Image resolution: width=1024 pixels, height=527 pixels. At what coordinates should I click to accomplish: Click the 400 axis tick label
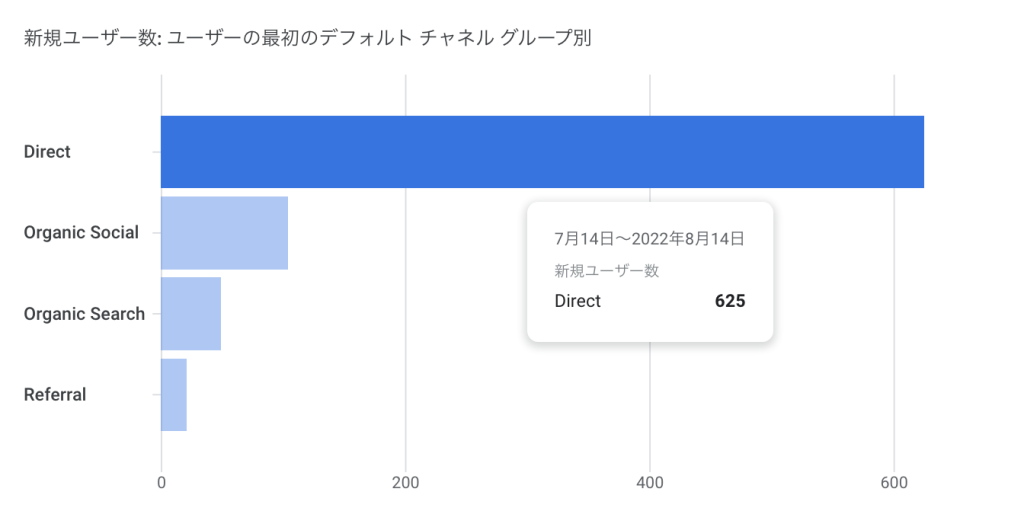pyautogui.click(x=650, y=483)
